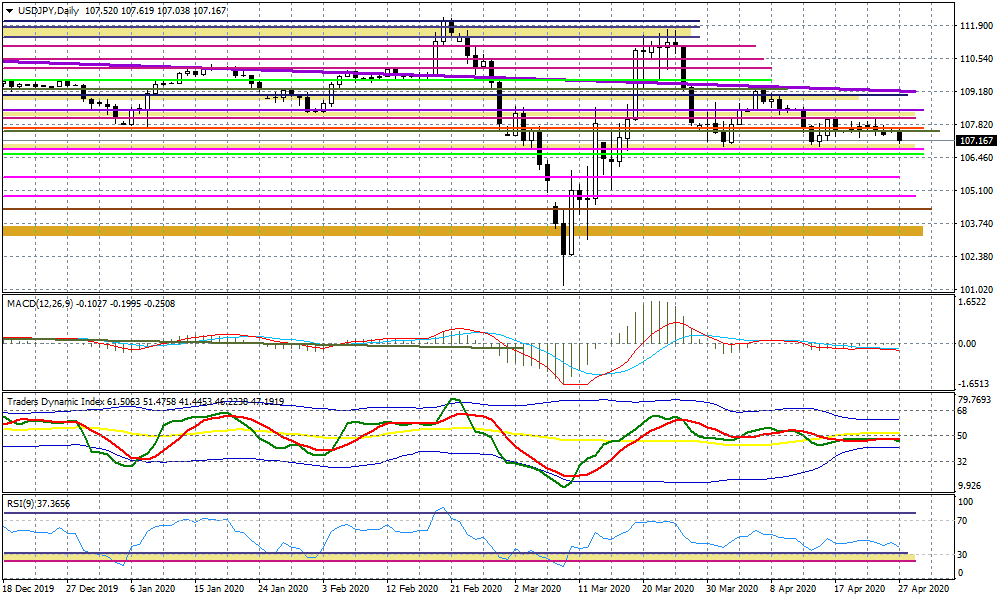
Task: Select the RSI(9) 37.3656 indicator label
Action: (38, 504)
